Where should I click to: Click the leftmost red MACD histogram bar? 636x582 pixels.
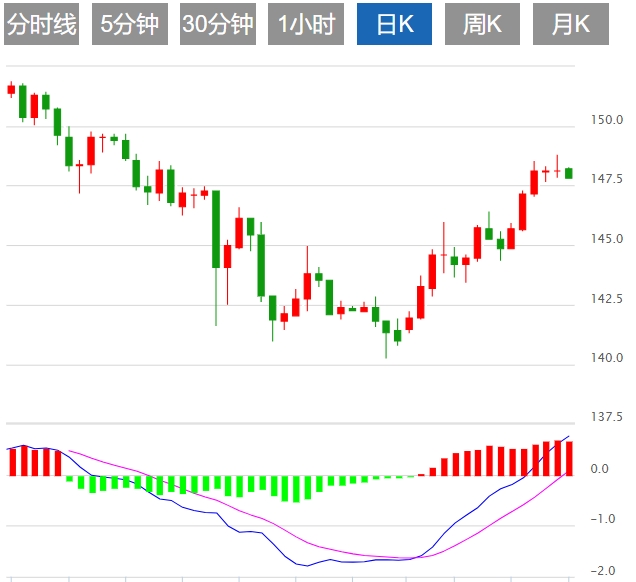[x=12, y=462]
